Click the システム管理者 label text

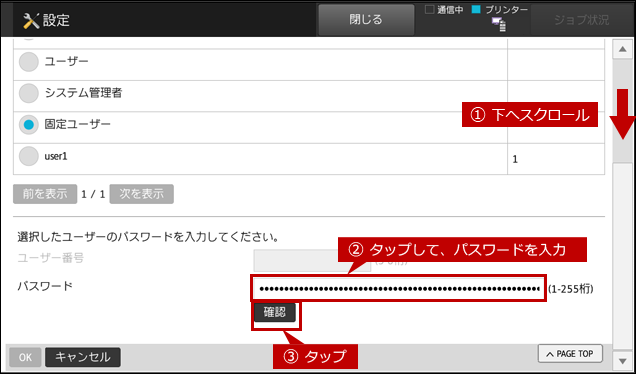coord(84,93)
